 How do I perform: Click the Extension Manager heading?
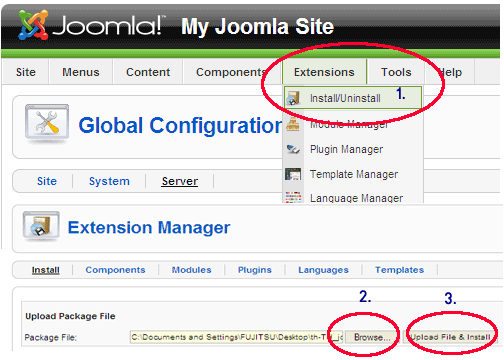click(149, 228)
